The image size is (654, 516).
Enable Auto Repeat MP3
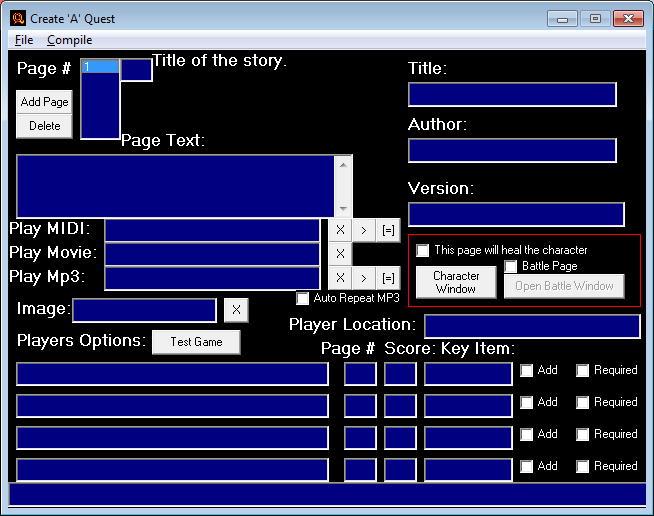click(303, 298)
